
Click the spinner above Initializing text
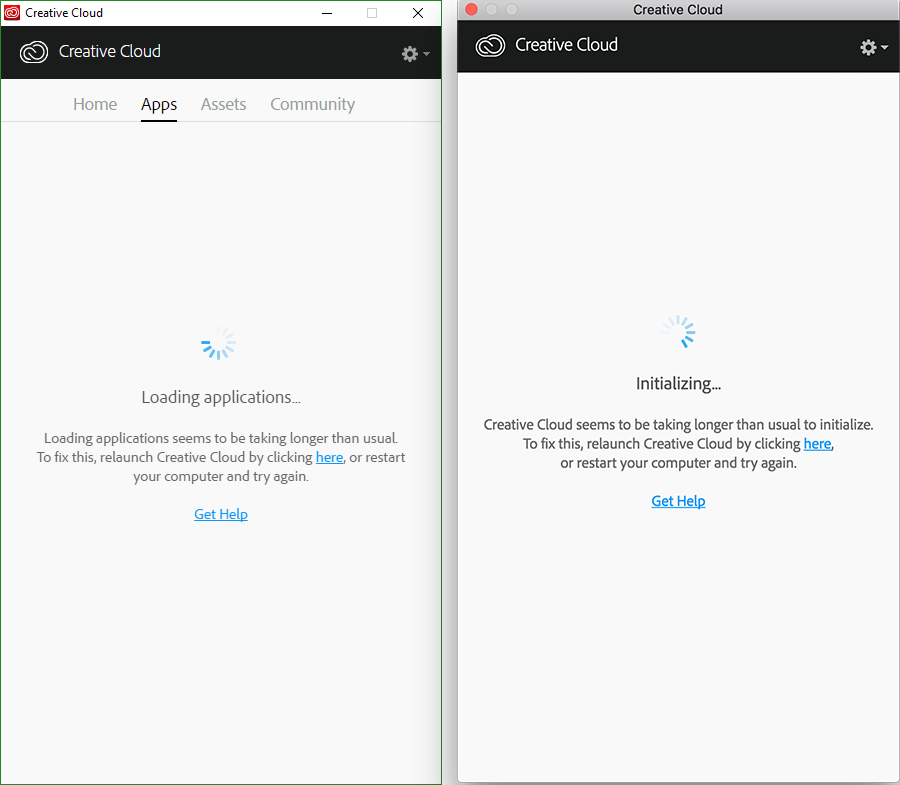click(678, 331)
